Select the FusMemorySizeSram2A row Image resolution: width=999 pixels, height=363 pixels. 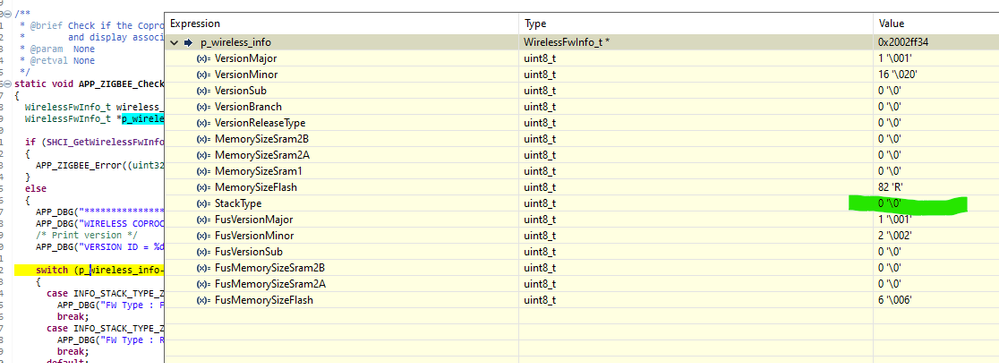[x=582, y=284]
